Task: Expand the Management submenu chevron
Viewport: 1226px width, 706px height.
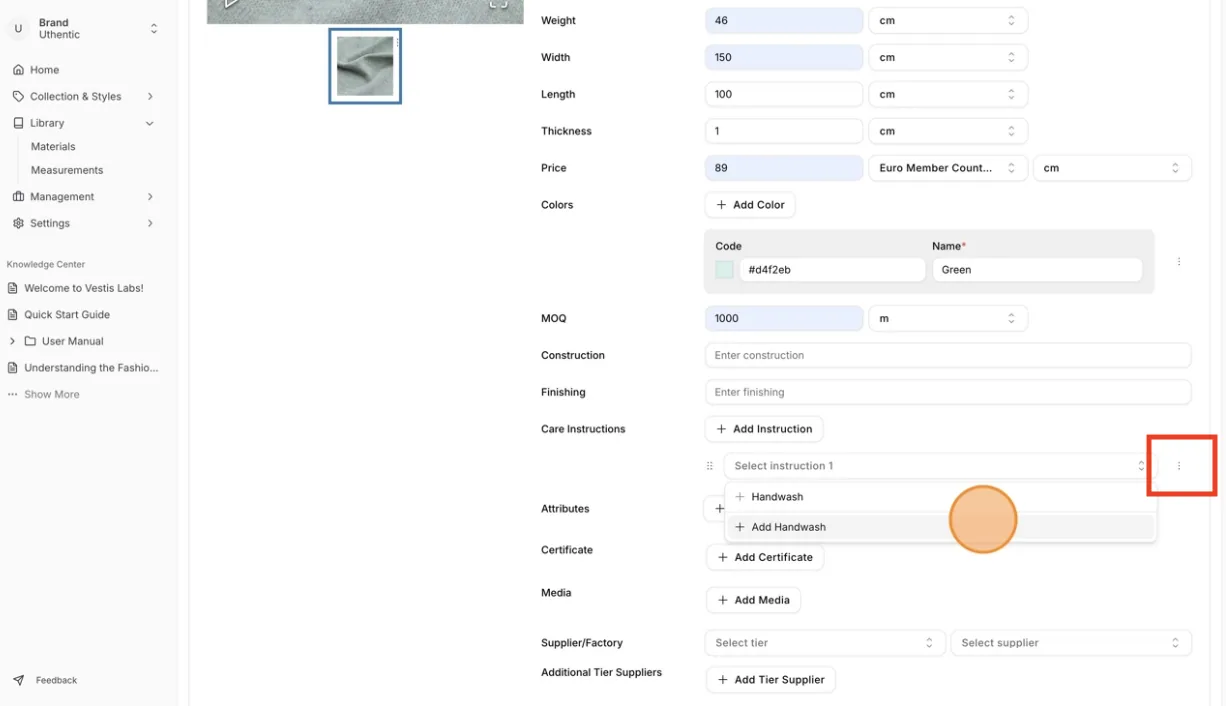Action: [x=150, y=197]
